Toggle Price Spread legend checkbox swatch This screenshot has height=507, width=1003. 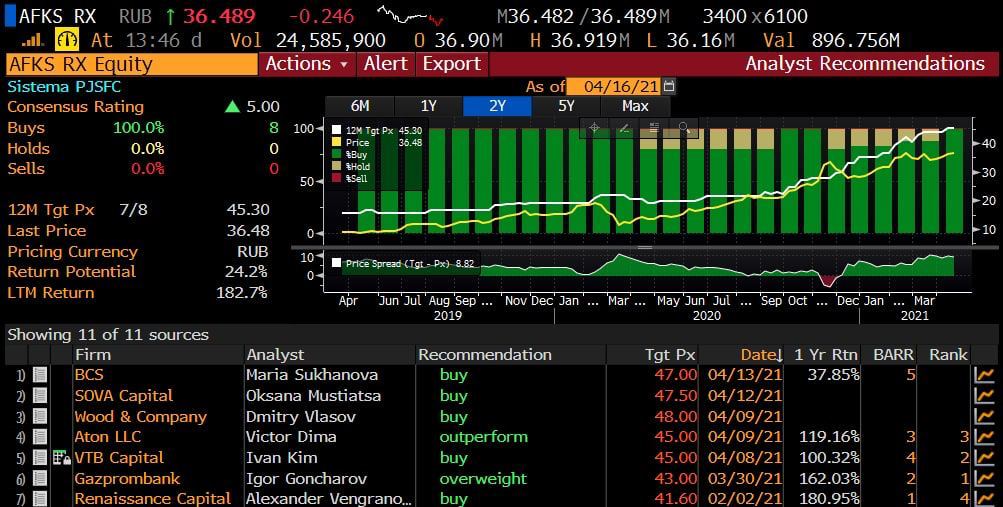(336, 263)
